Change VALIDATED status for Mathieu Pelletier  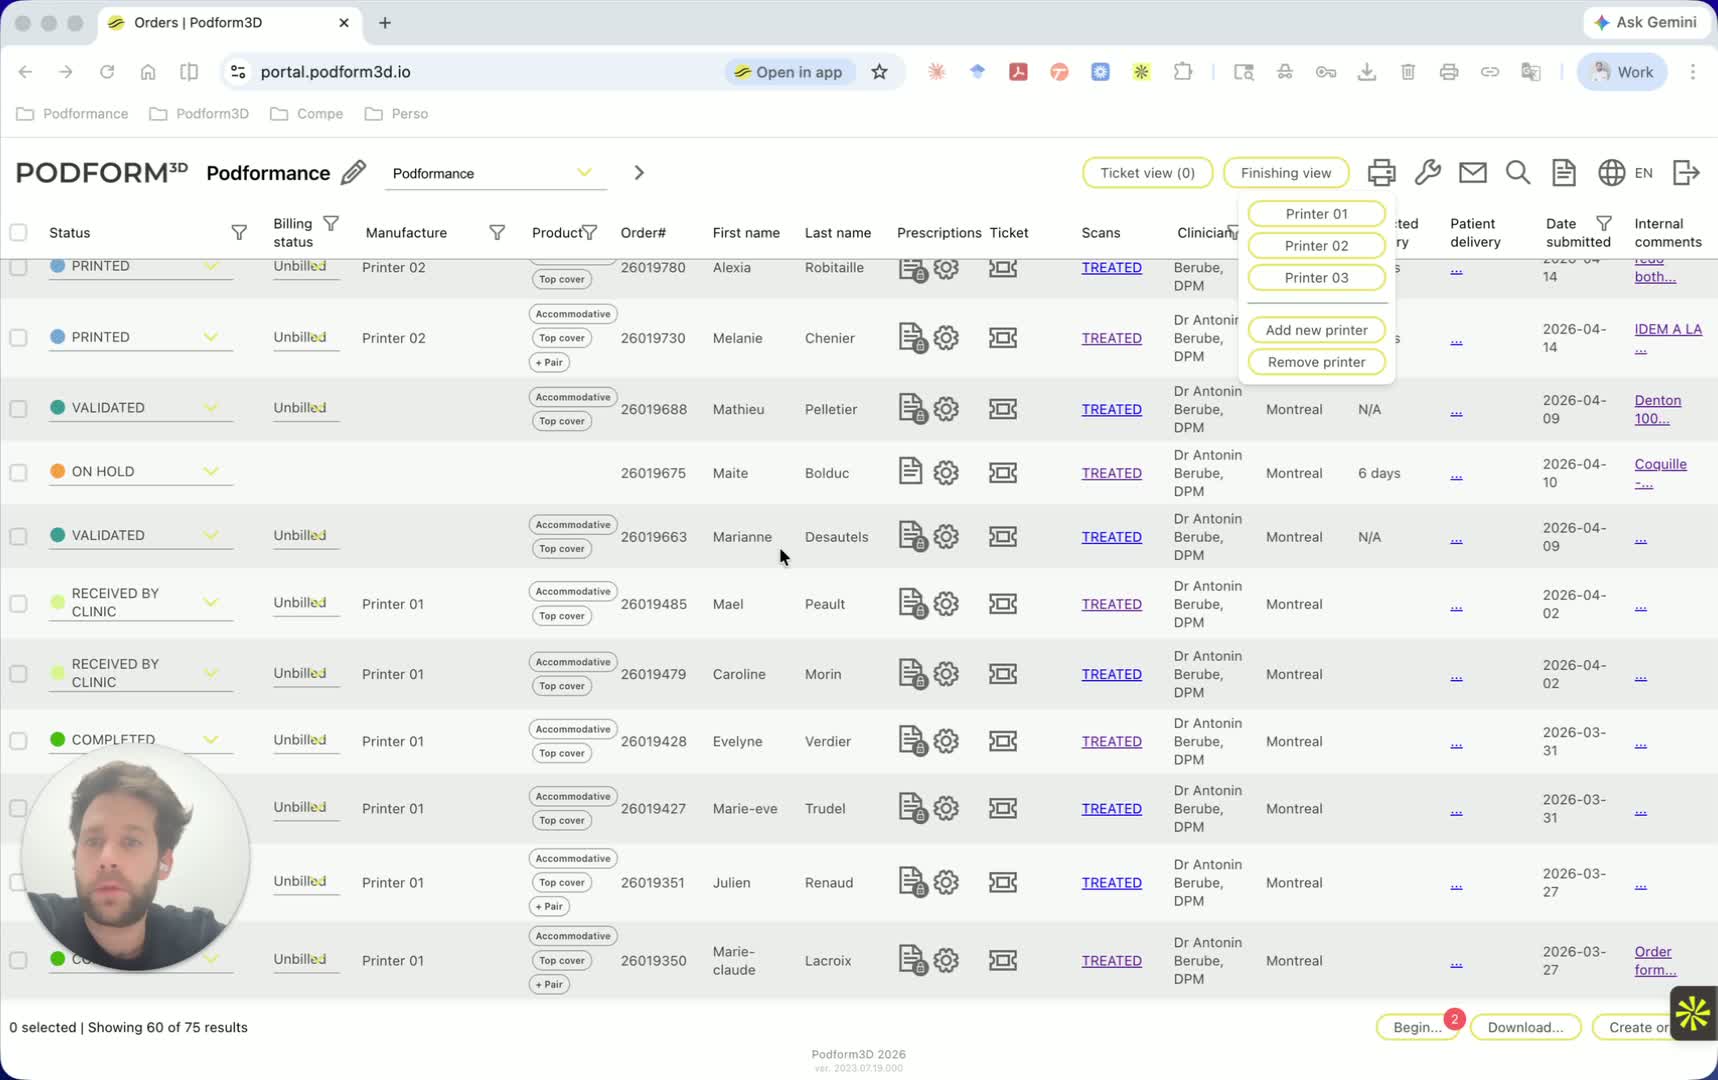(x=141, y=408)
